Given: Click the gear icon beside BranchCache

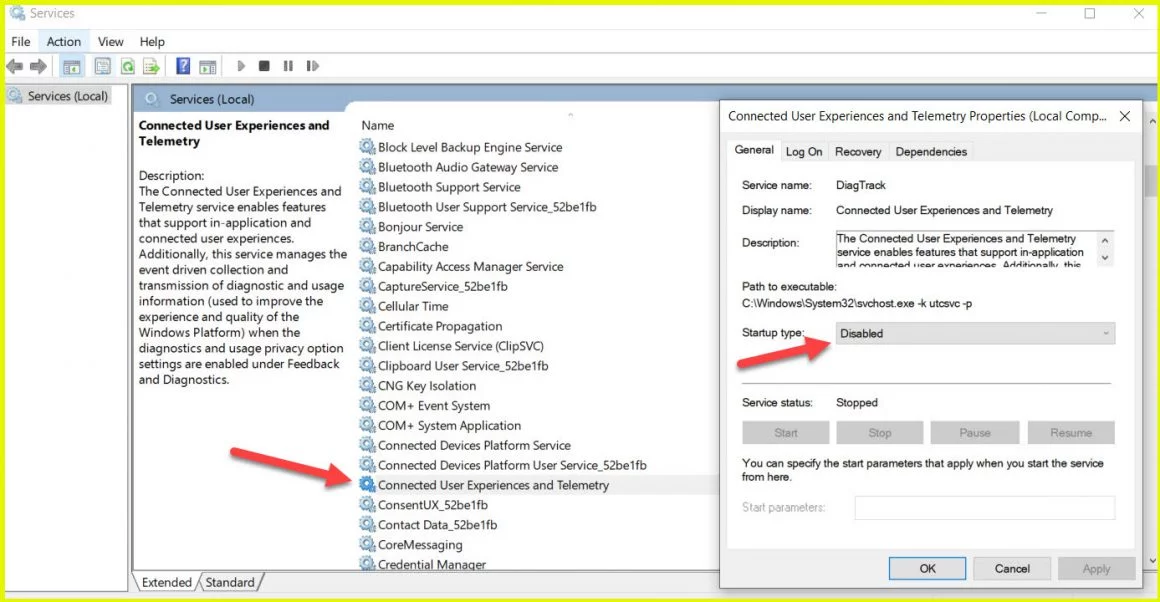Looking at the screenshot, I should tap(367, 246).
